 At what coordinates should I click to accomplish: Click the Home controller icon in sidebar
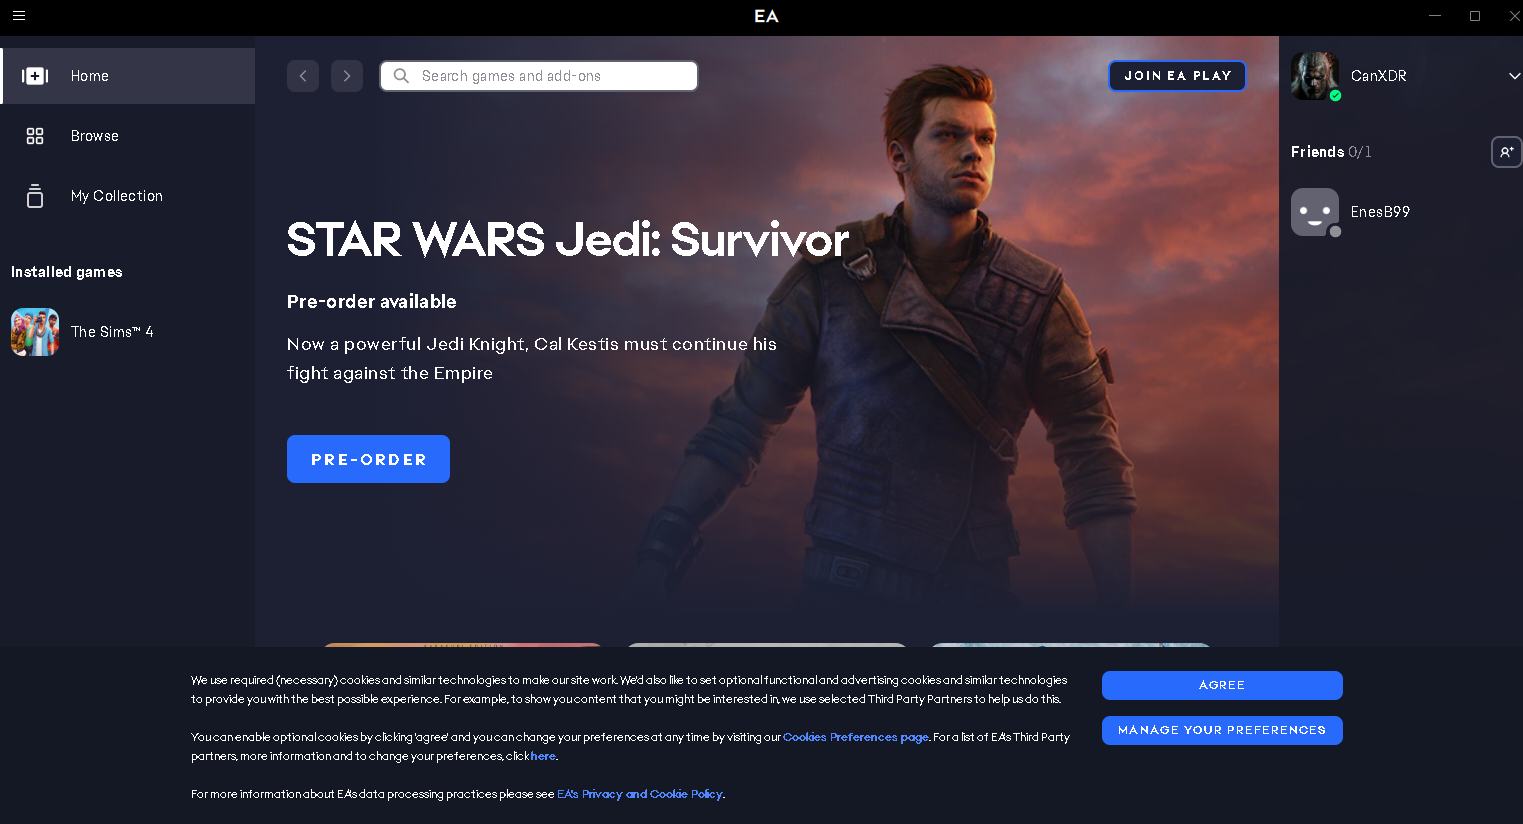pyautogui.click(x=35, y=76)
